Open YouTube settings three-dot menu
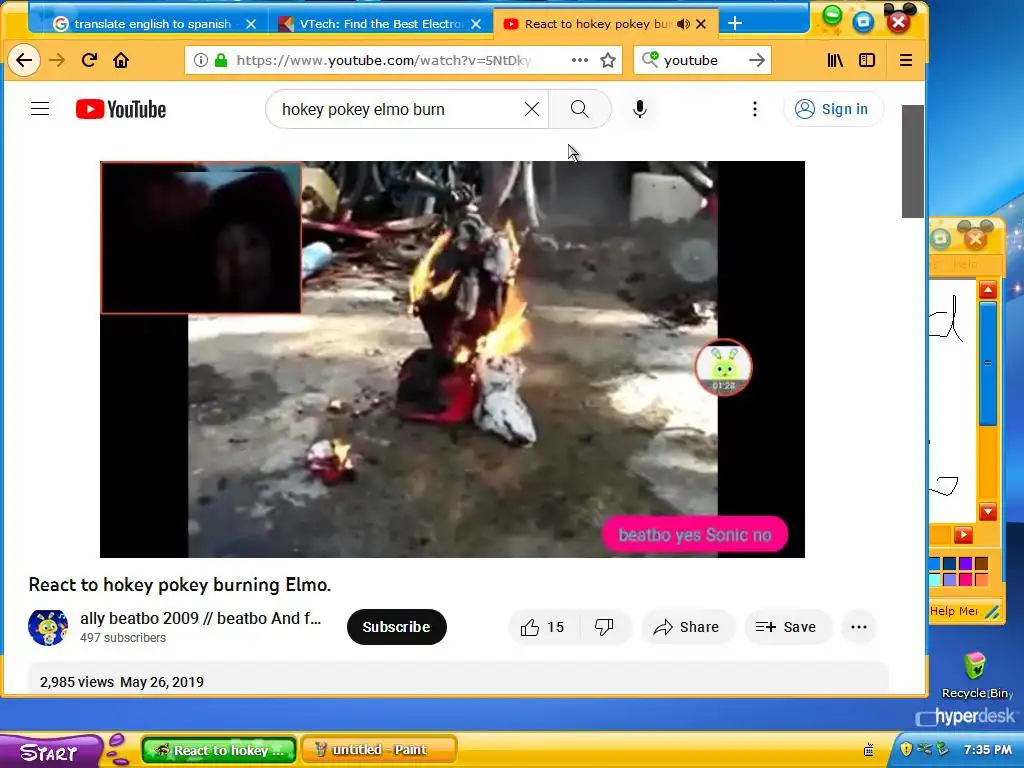This screenshot has height=768, width=1024. [x=755, y=109]
